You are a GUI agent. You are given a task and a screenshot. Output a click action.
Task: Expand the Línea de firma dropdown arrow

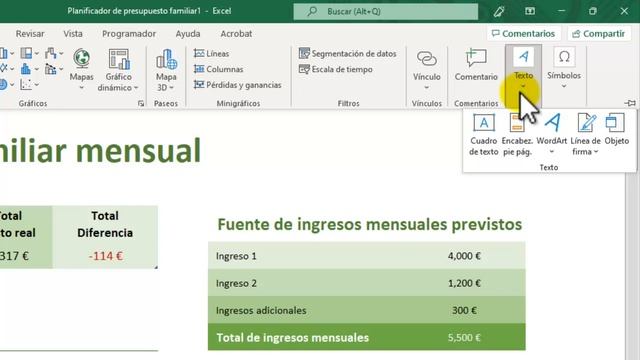tap(596, 152)
